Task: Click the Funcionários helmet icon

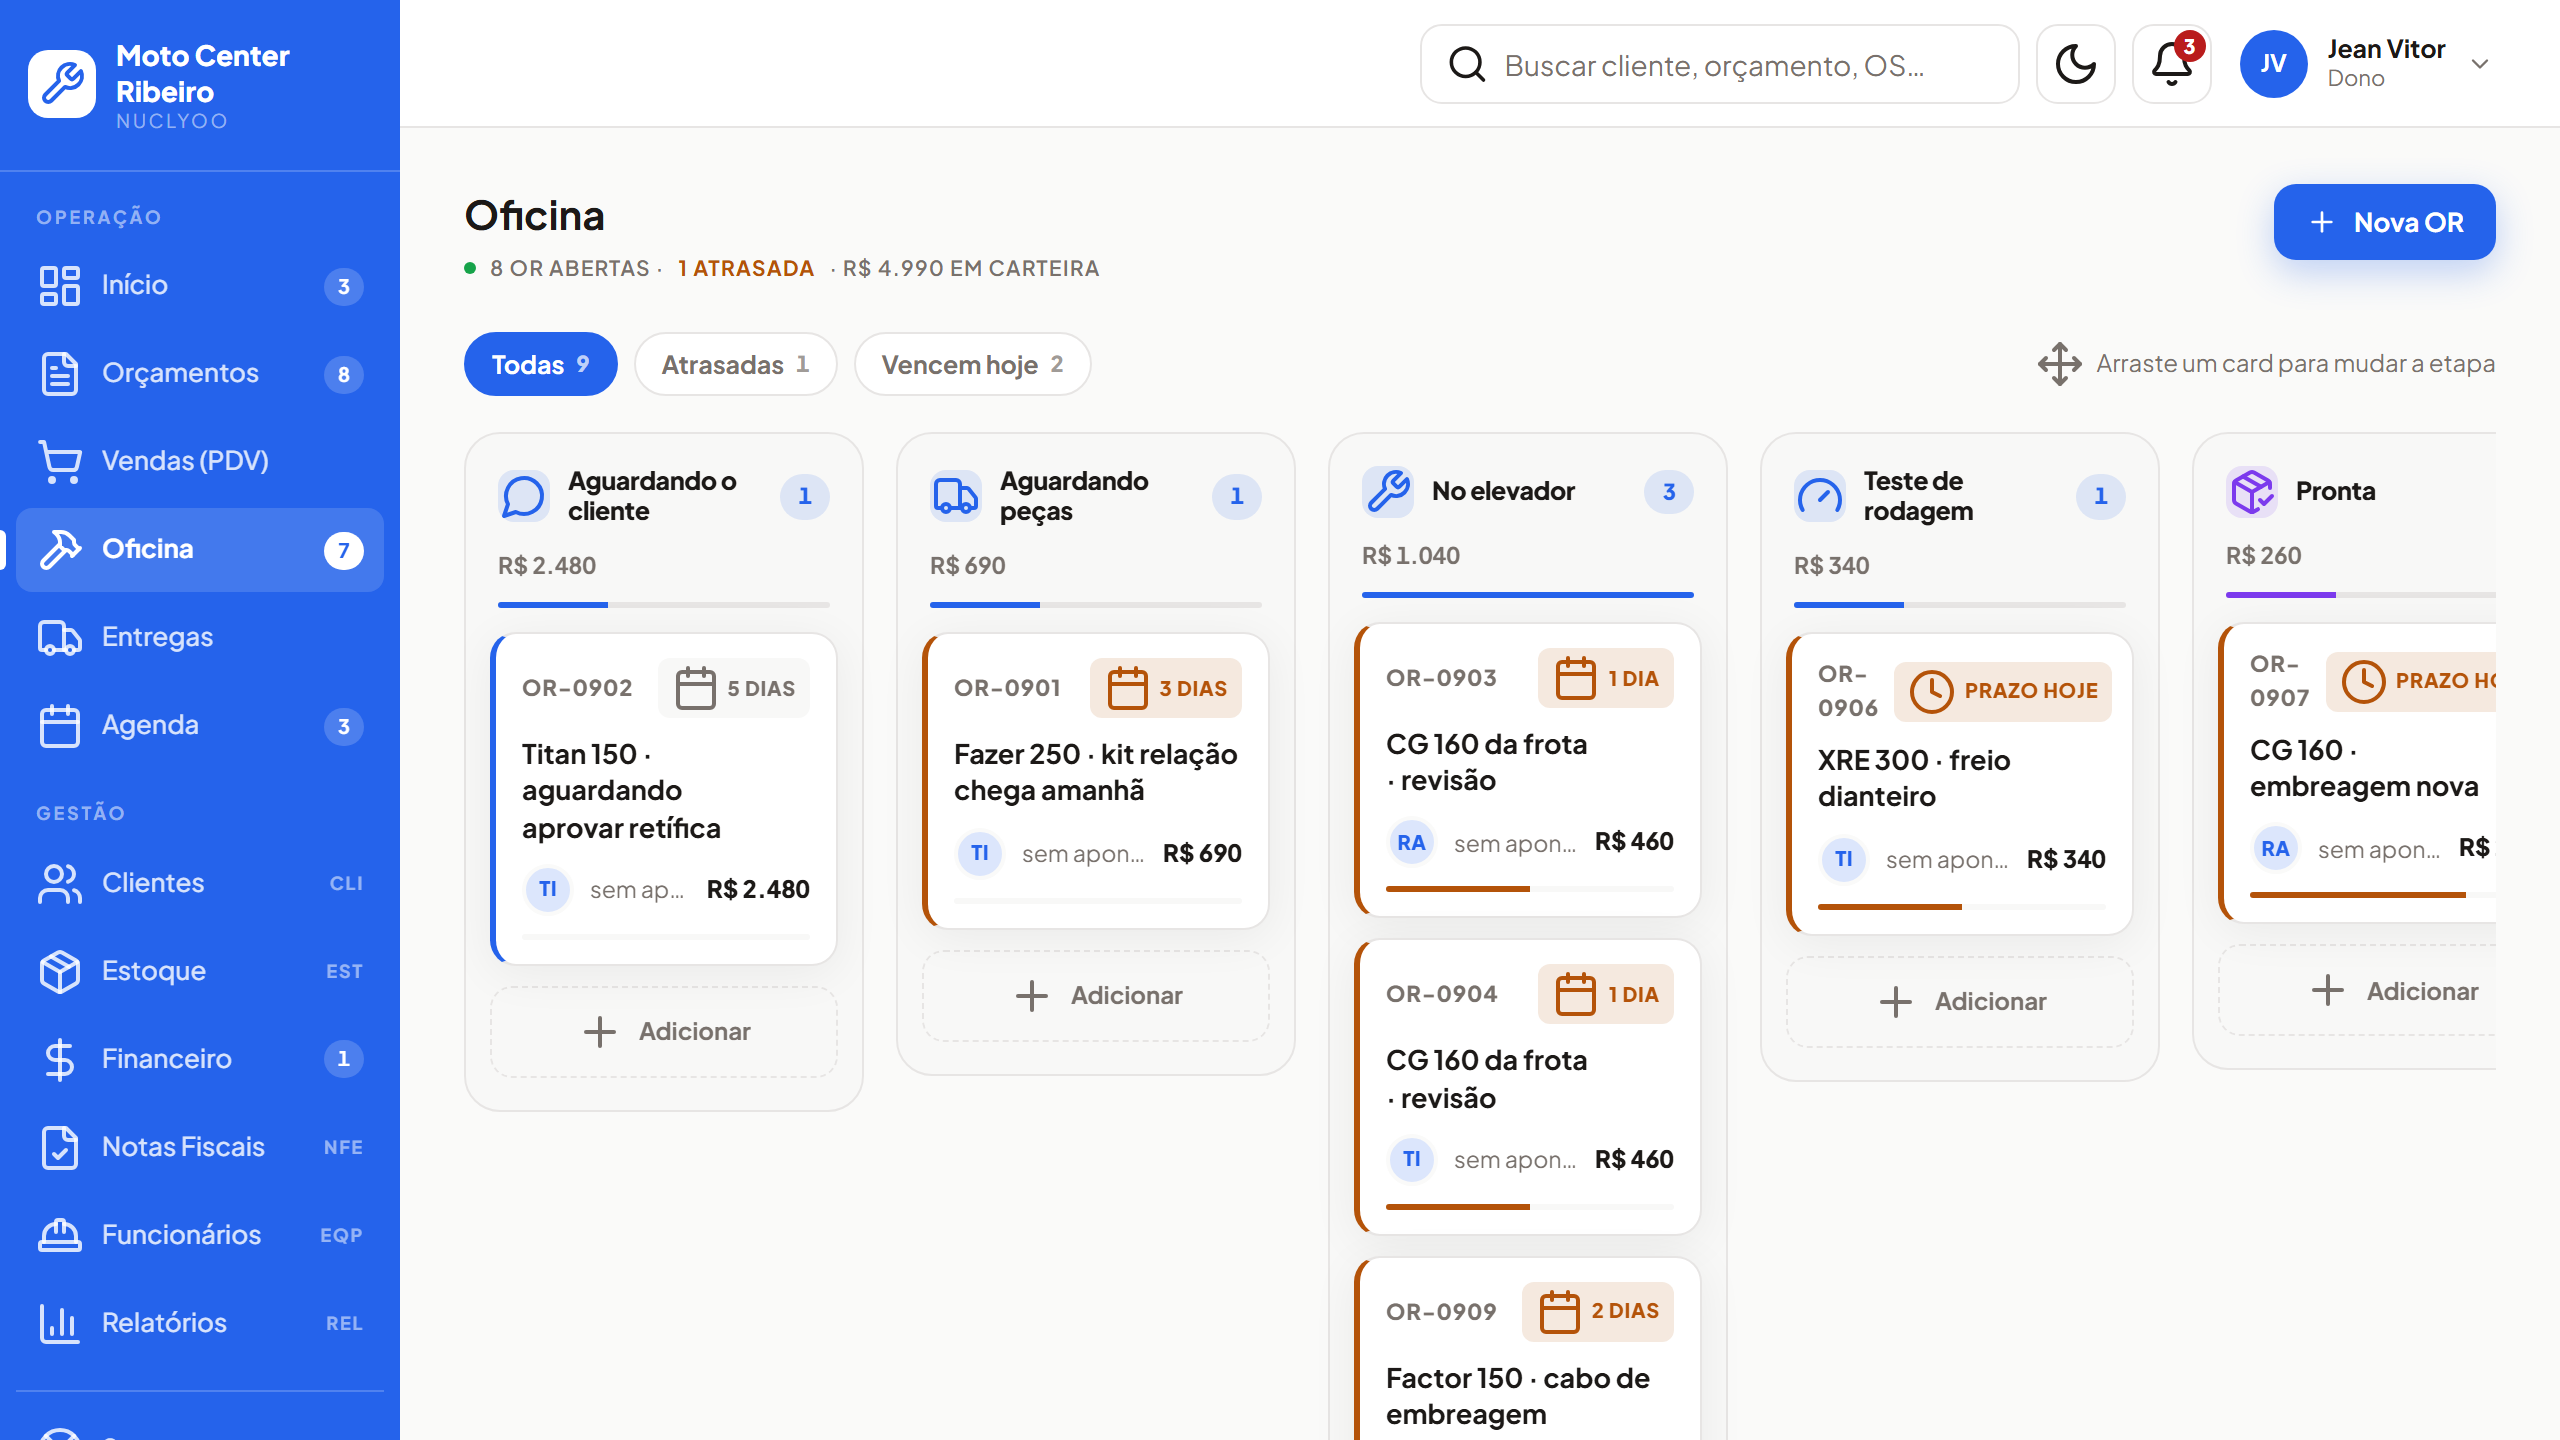Action: pyautogui.click(x=60, y=1235)
